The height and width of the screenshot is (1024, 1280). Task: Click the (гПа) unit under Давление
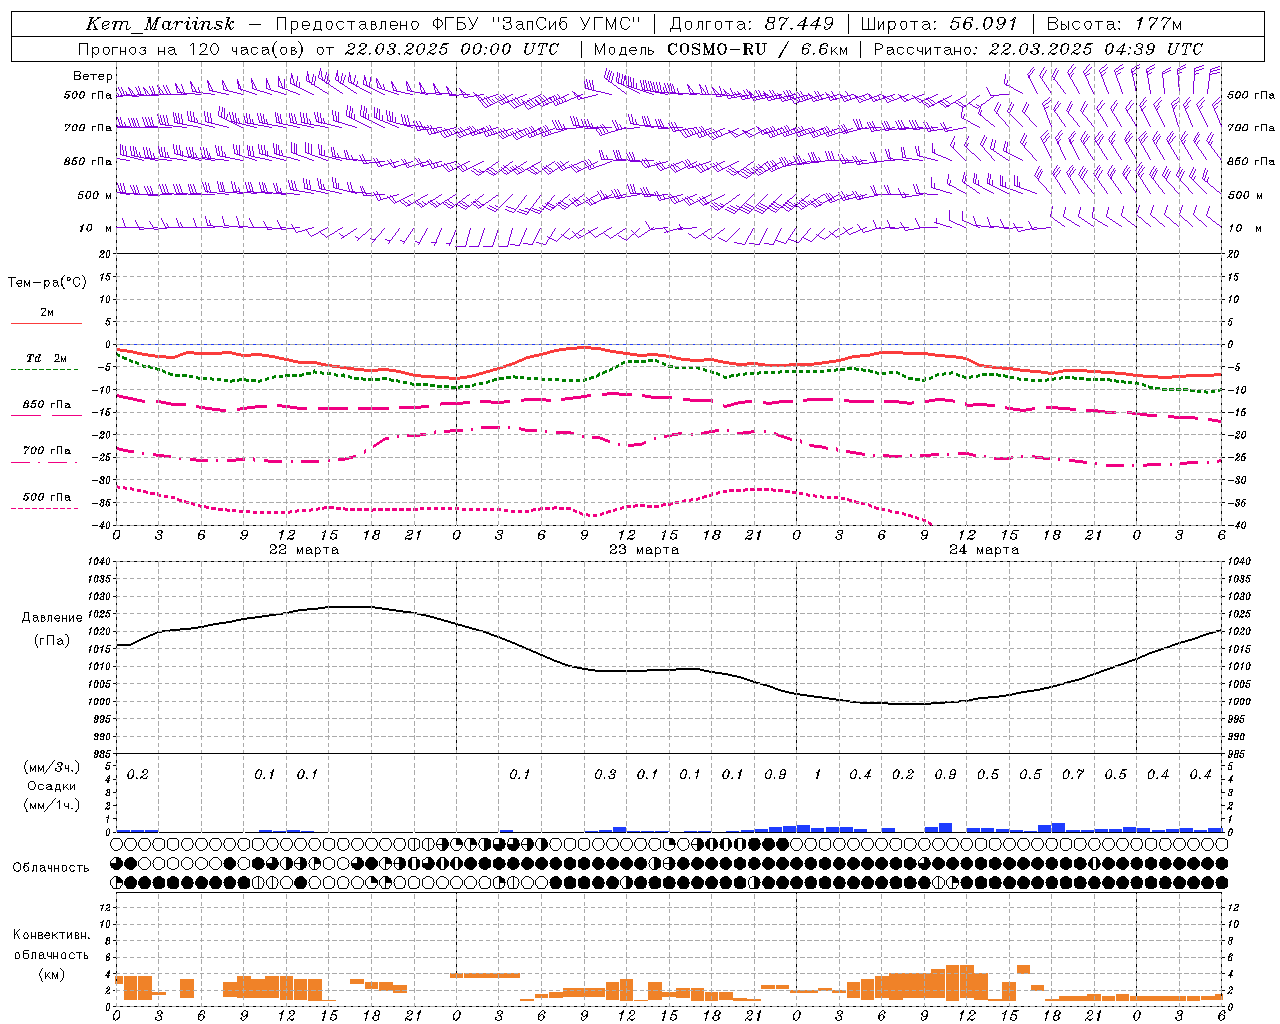click(52, 641)
